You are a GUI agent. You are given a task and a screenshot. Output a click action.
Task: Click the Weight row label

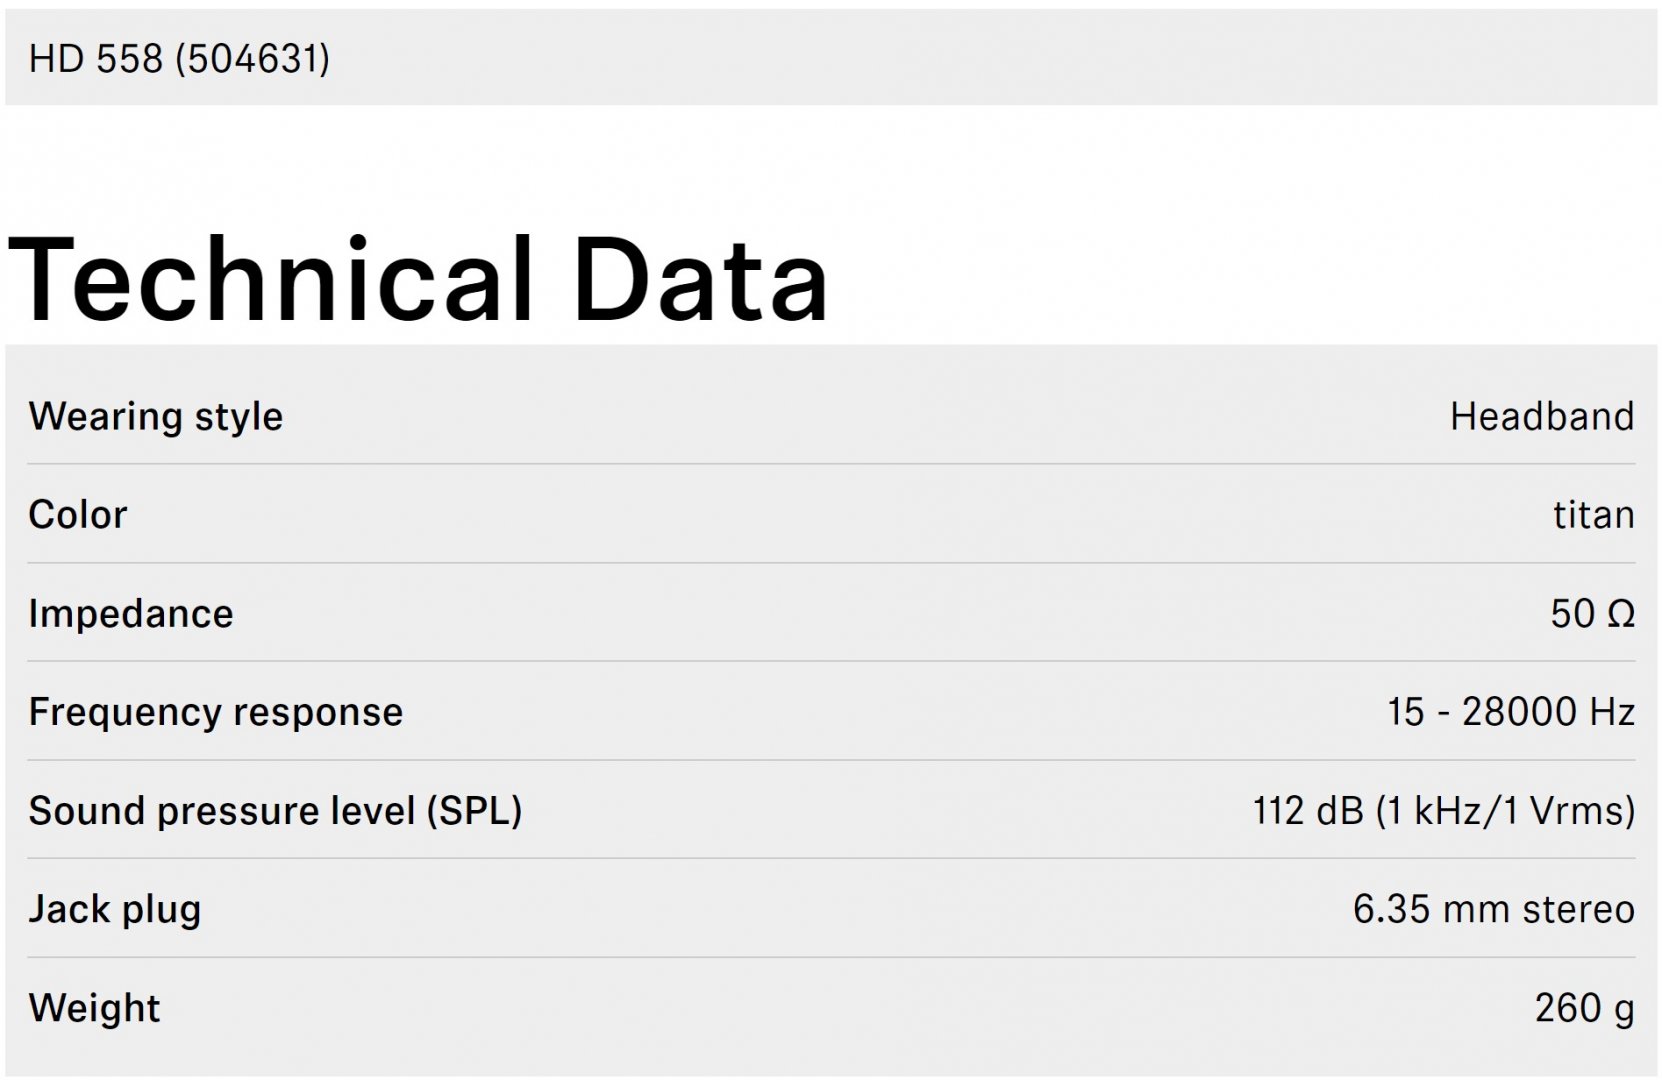94,1007
